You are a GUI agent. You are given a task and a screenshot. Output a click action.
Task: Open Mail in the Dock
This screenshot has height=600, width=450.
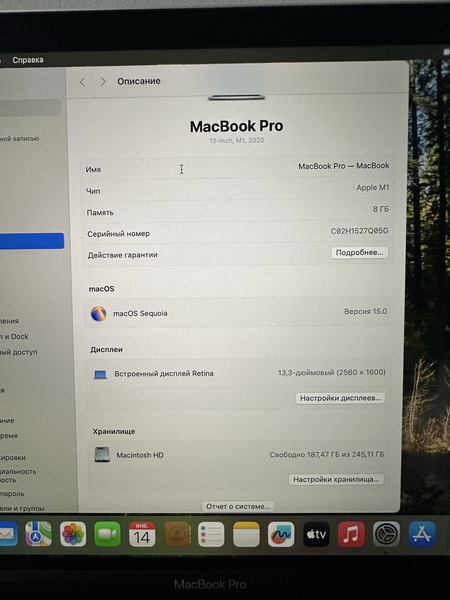[8, 534]
